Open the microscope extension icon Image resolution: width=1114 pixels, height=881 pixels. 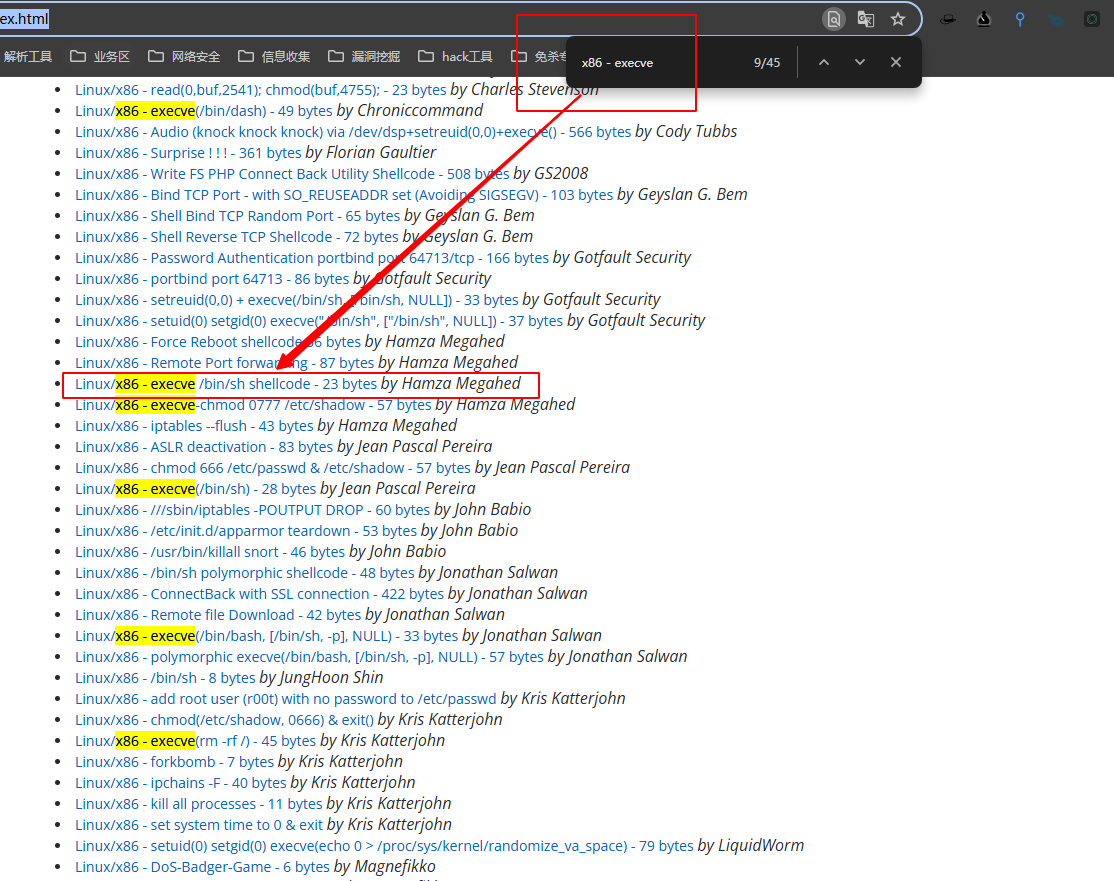point(984,19)
